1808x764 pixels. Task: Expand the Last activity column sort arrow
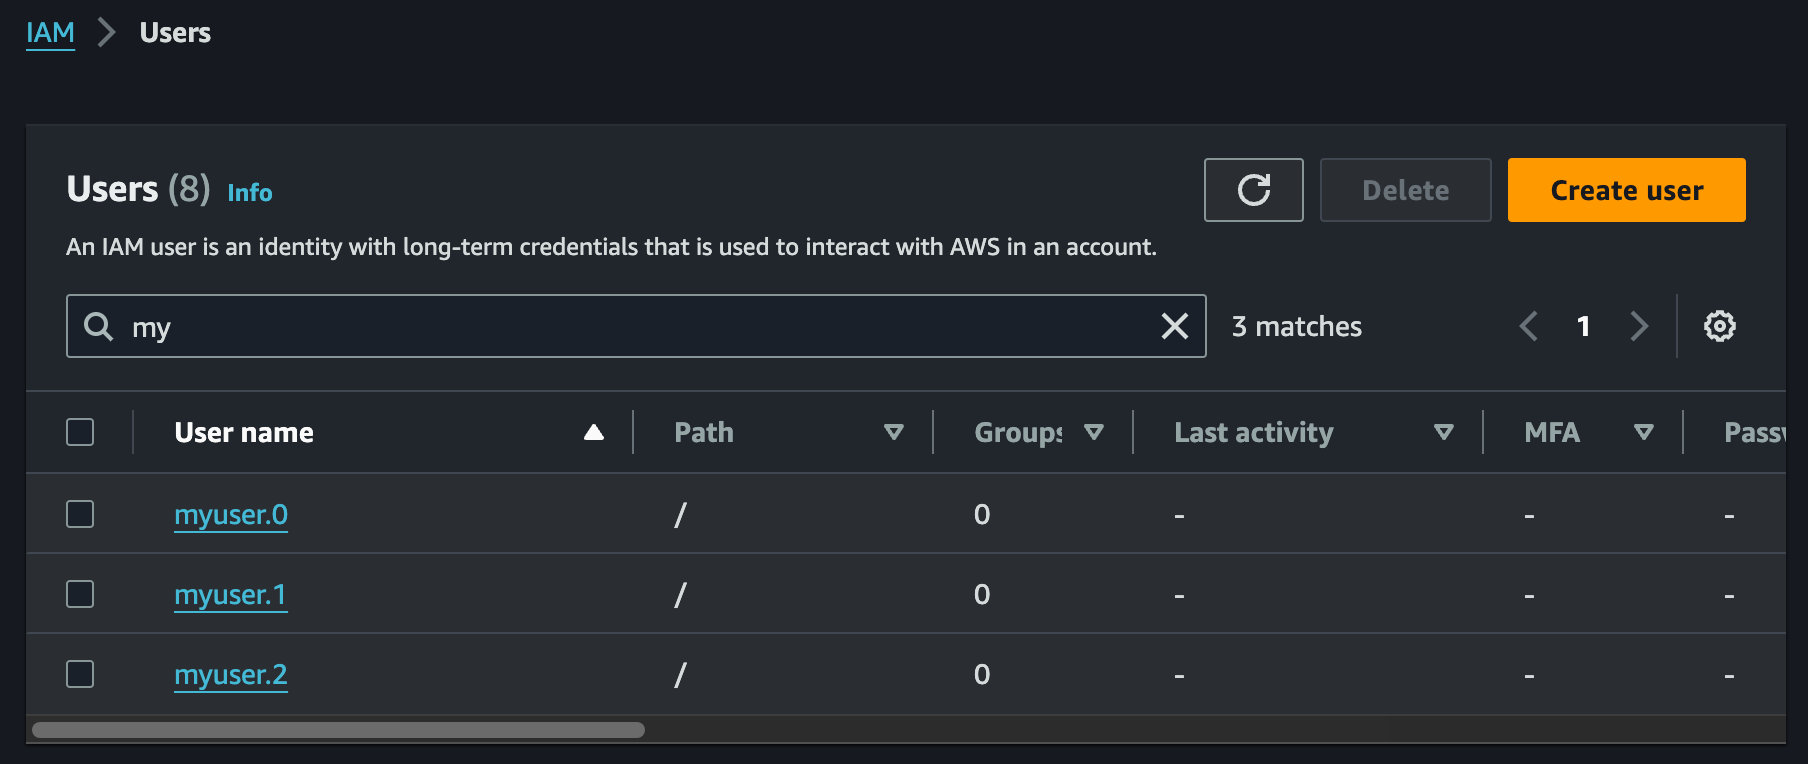tap(1443, 432)
